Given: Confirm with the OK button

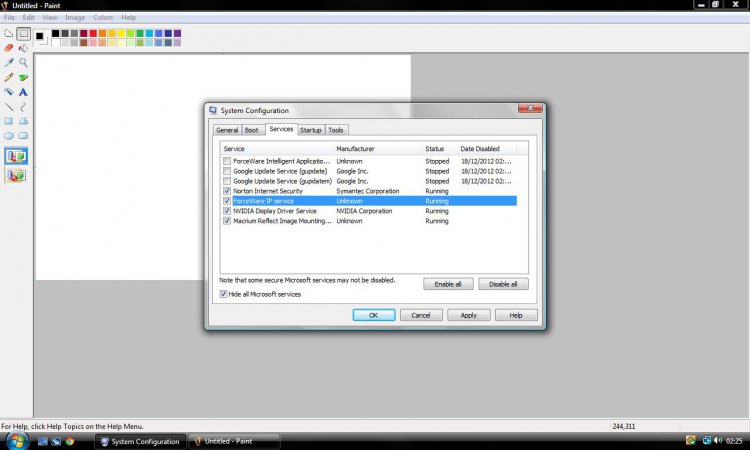Looking at the screenshot, I should click(374, 315).
